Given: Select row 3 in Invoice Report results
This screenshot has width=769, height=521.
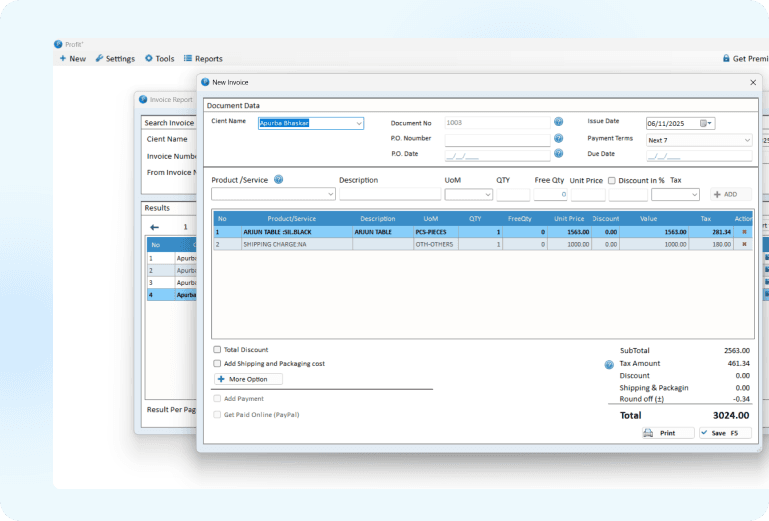Looking at the screenshot, I should [172, 283].
